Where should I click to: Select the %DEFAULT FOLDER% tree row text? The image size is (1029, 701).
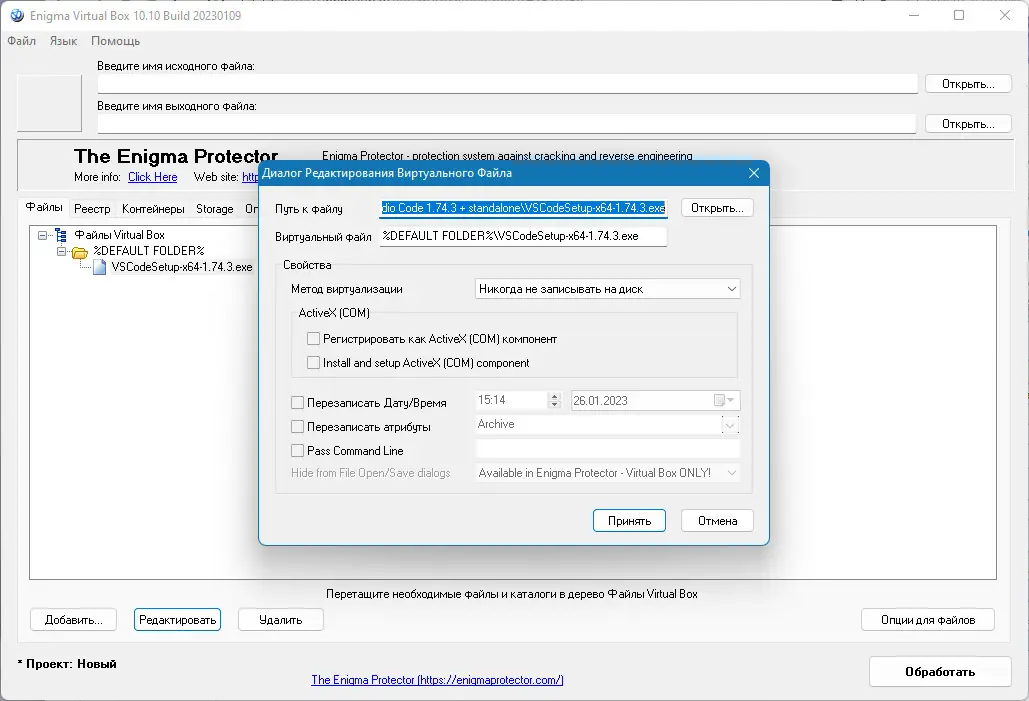click(149, 251)
